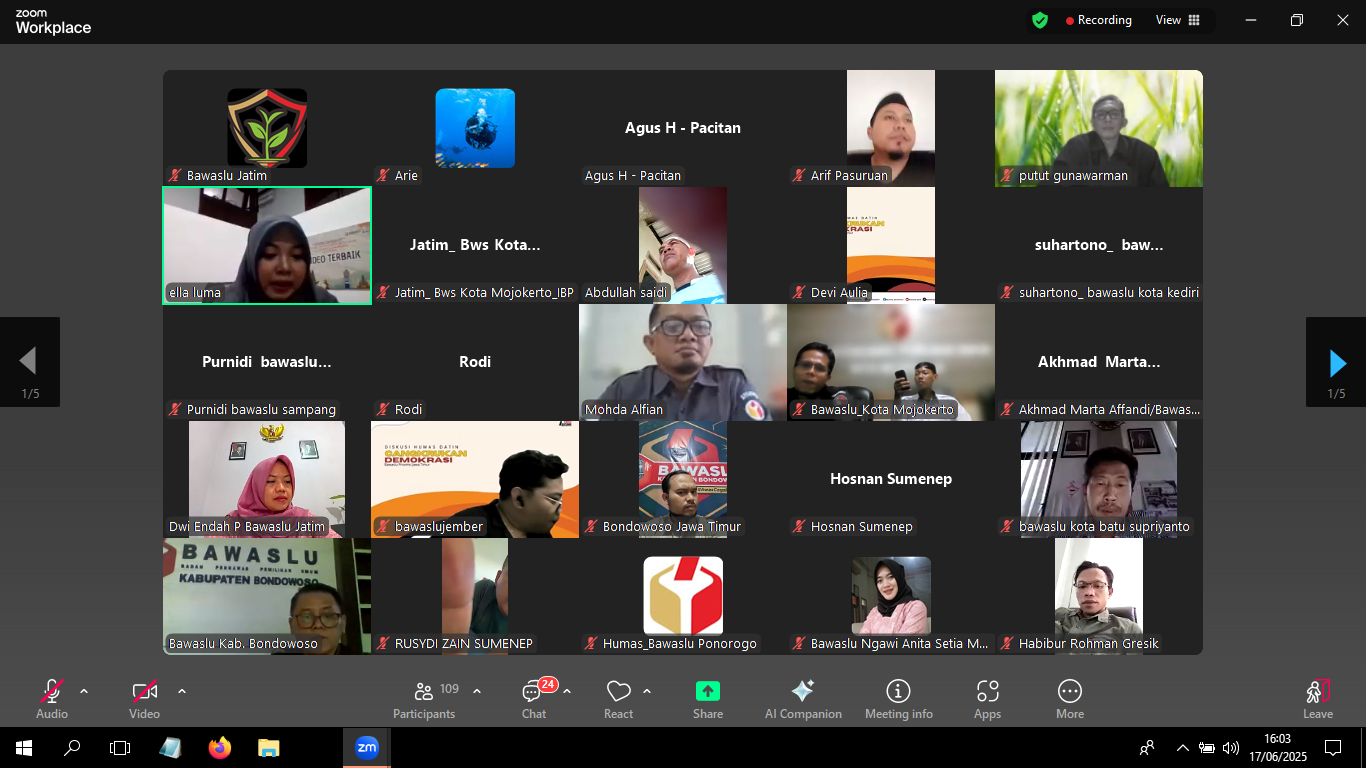Expand the Video options arrow

click(x=182, y=691)
